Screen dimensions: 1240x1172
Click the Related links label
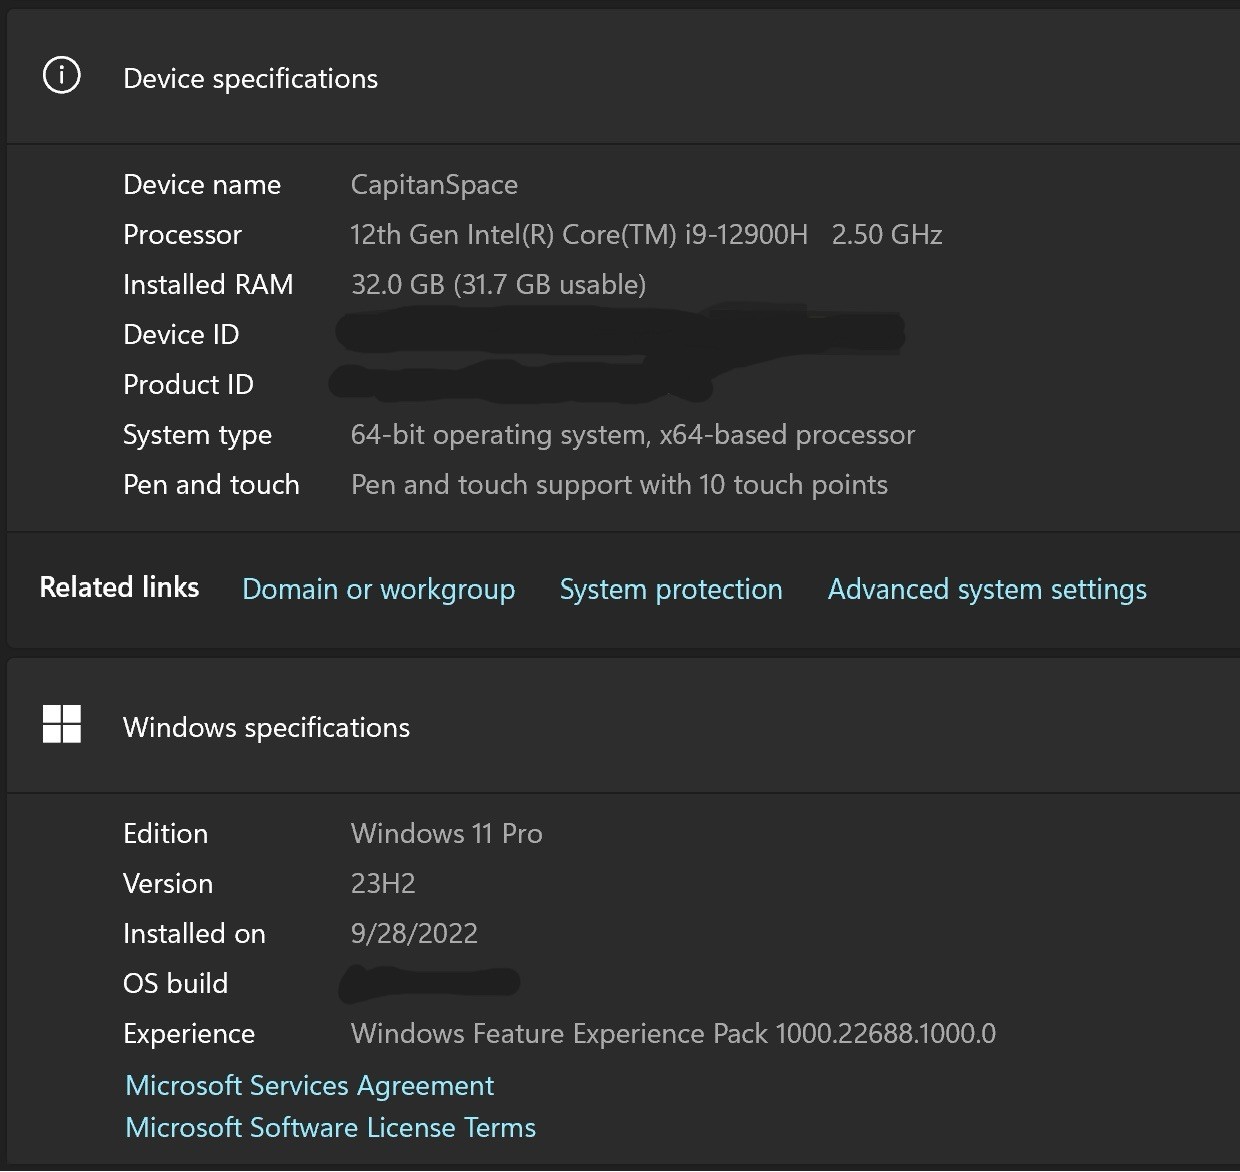119,587
